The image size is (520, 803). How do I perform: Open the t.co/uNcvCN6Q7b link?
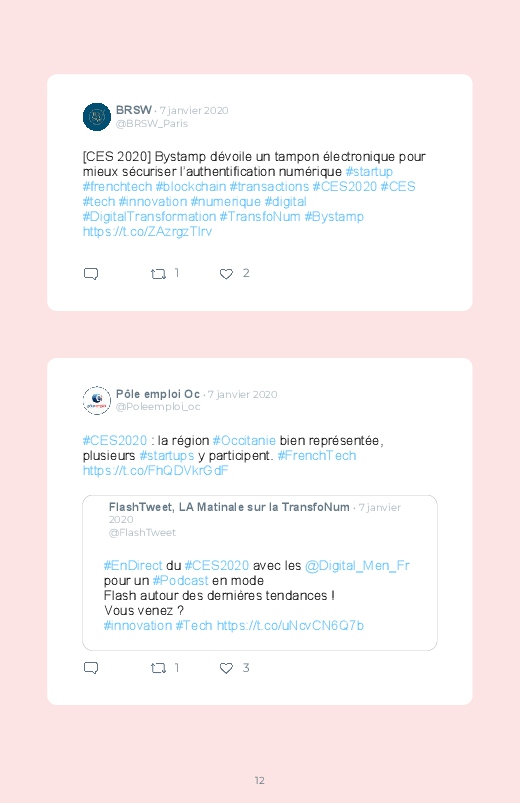(x=290, y=626)
